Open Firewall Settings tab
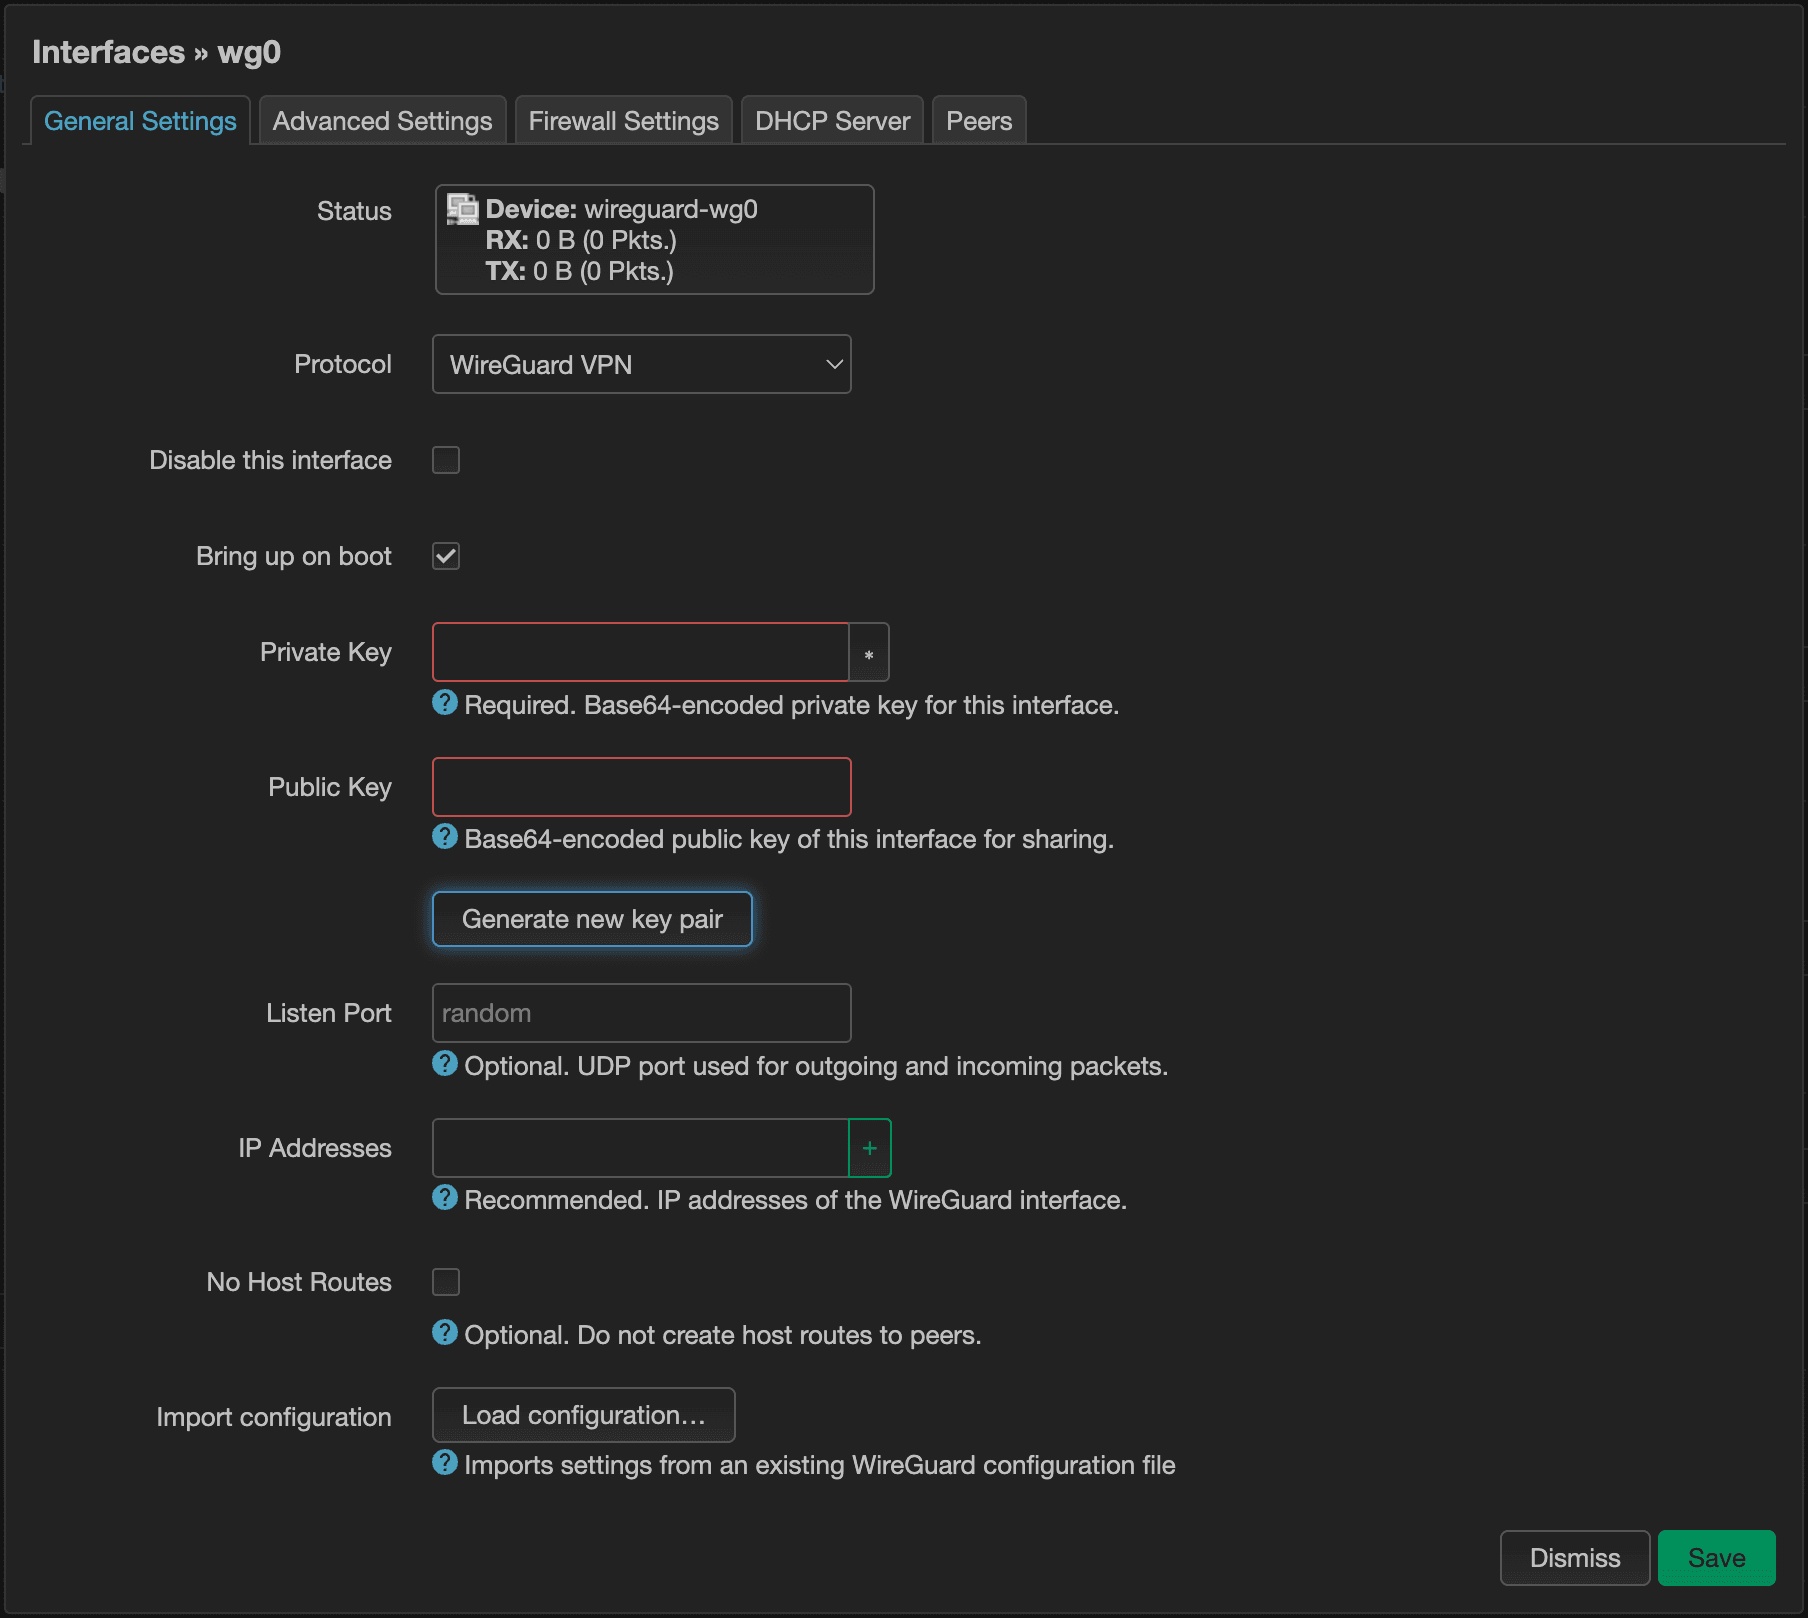The height and width of the screenshot is (1618, 1808). coord(624,121)
